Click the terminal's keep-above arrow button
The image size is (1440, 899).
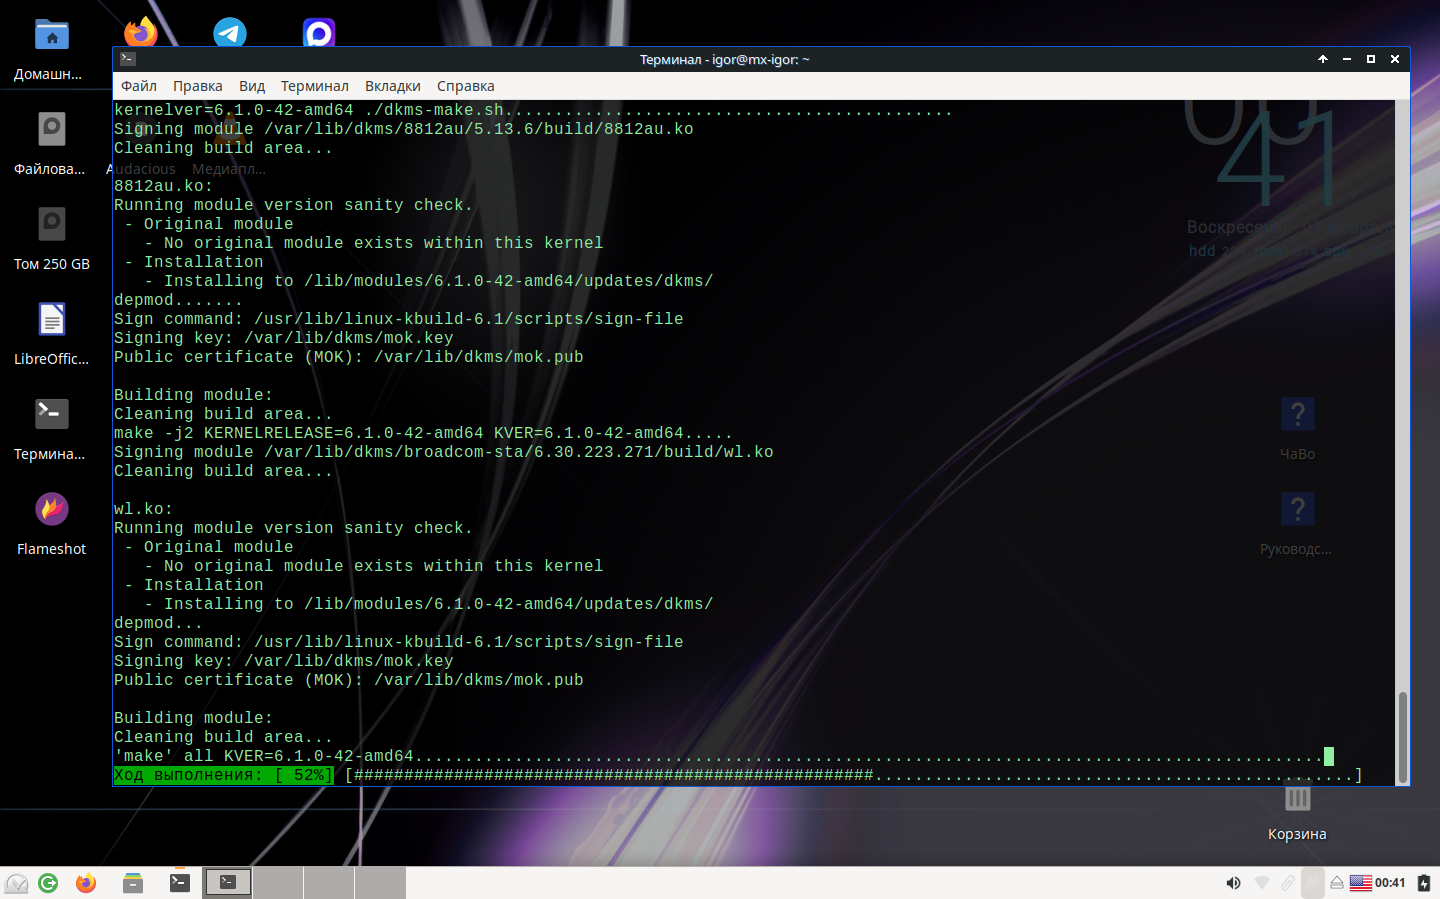1322,59
